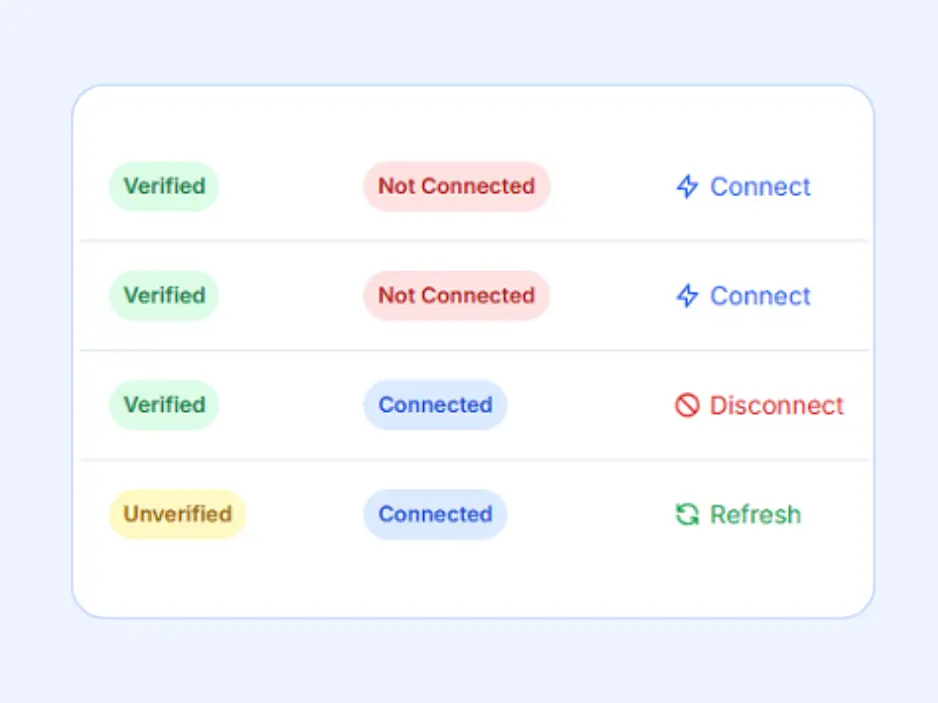This screenshot has height=703, width=938.
Task: Select the lightning bolt icon in second row
Action: tap(685, 296)
